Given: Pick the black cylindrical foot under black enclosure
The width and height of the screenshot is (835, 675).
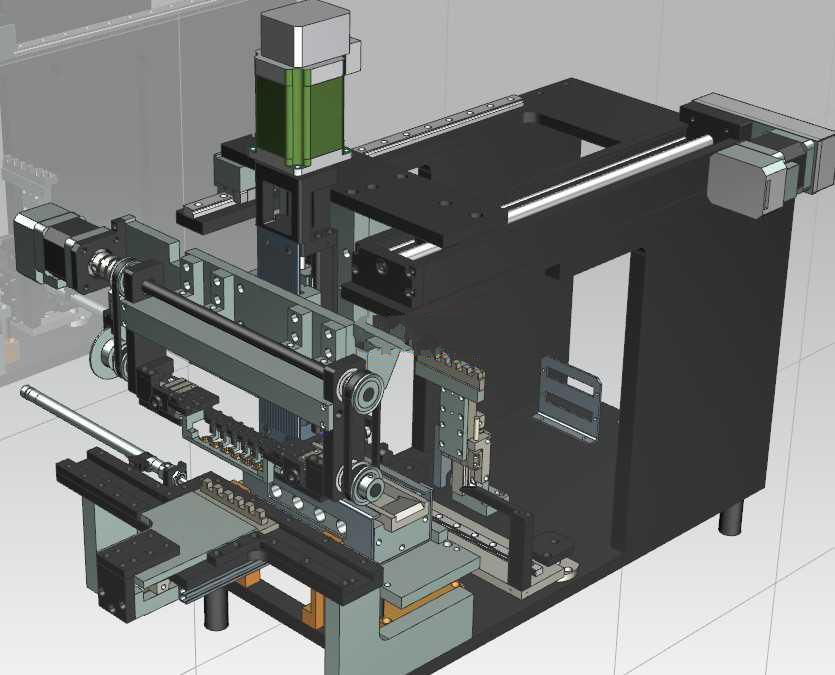Looking at the screenshot, I should [x=730, y=517].
